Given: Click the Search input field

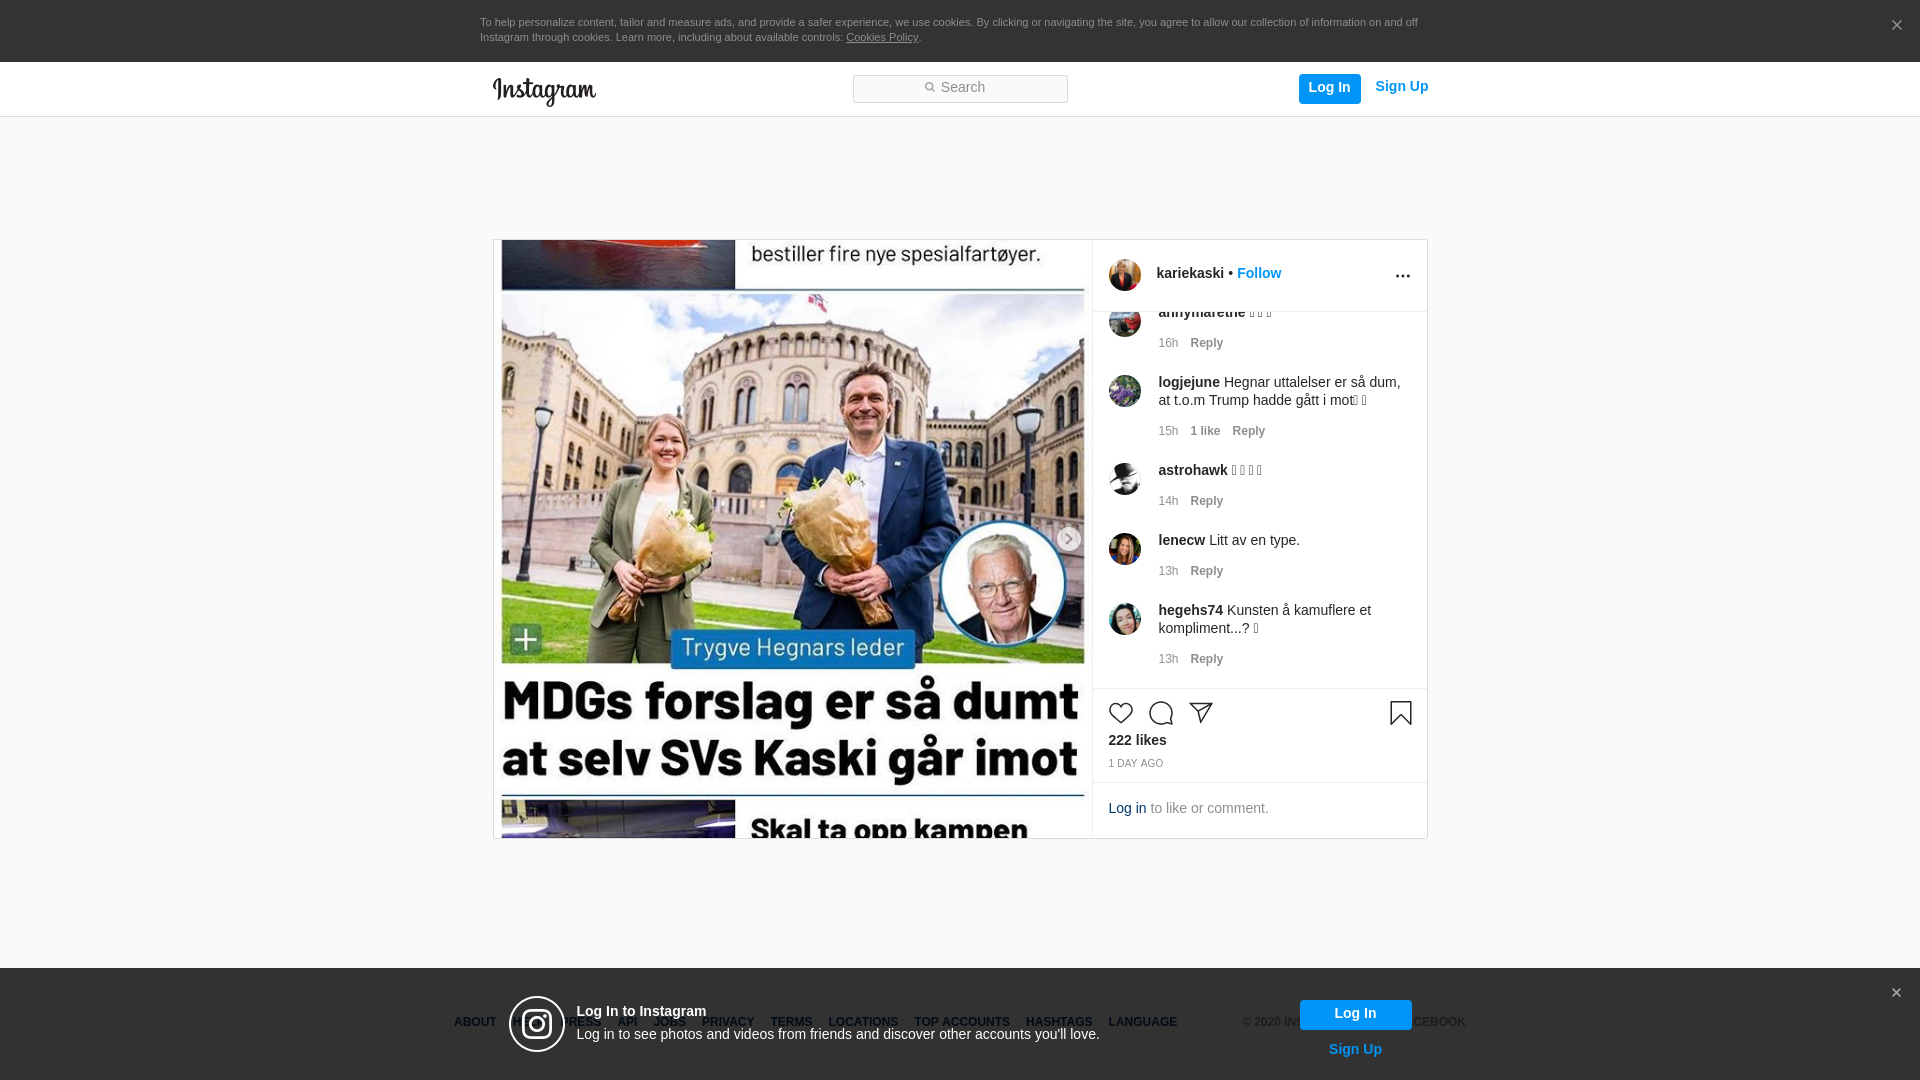Looking at the screenshot, I should coord(960,89).
